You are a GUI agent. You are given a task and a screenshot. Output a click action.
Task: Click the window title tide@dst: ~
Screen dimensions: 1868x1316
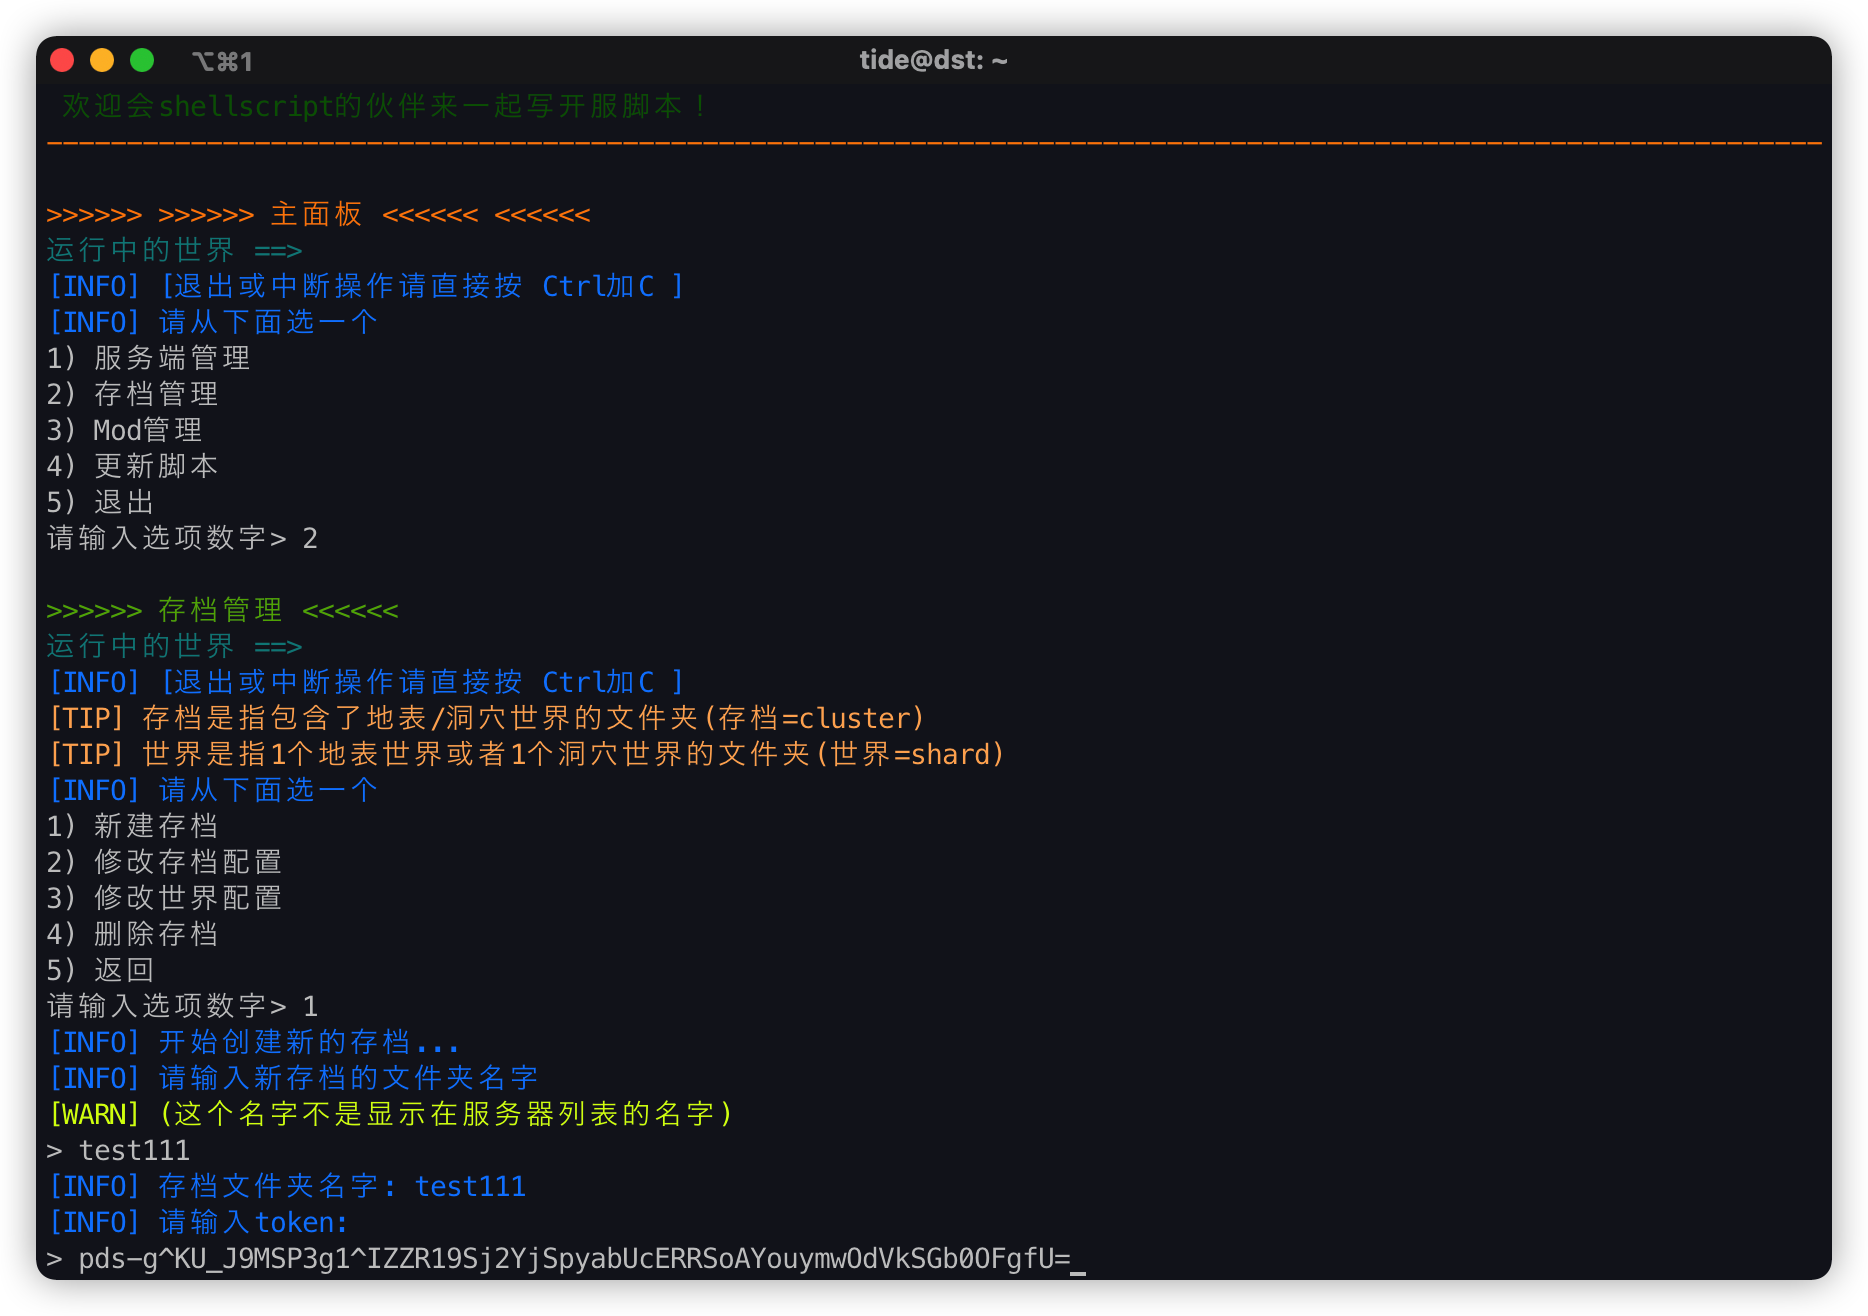[933, 60]
